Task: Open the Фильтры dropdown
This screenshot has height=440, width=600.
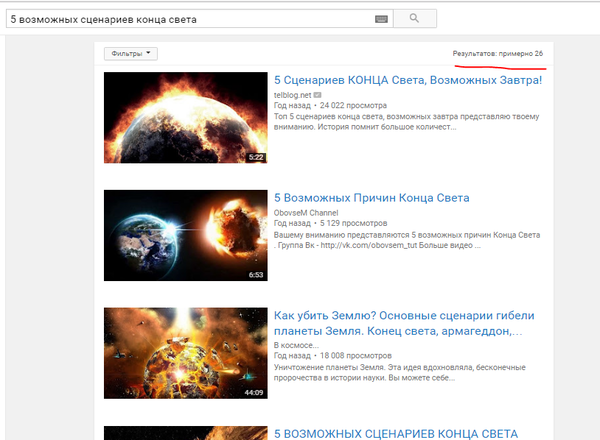Action: click(130, 53)
